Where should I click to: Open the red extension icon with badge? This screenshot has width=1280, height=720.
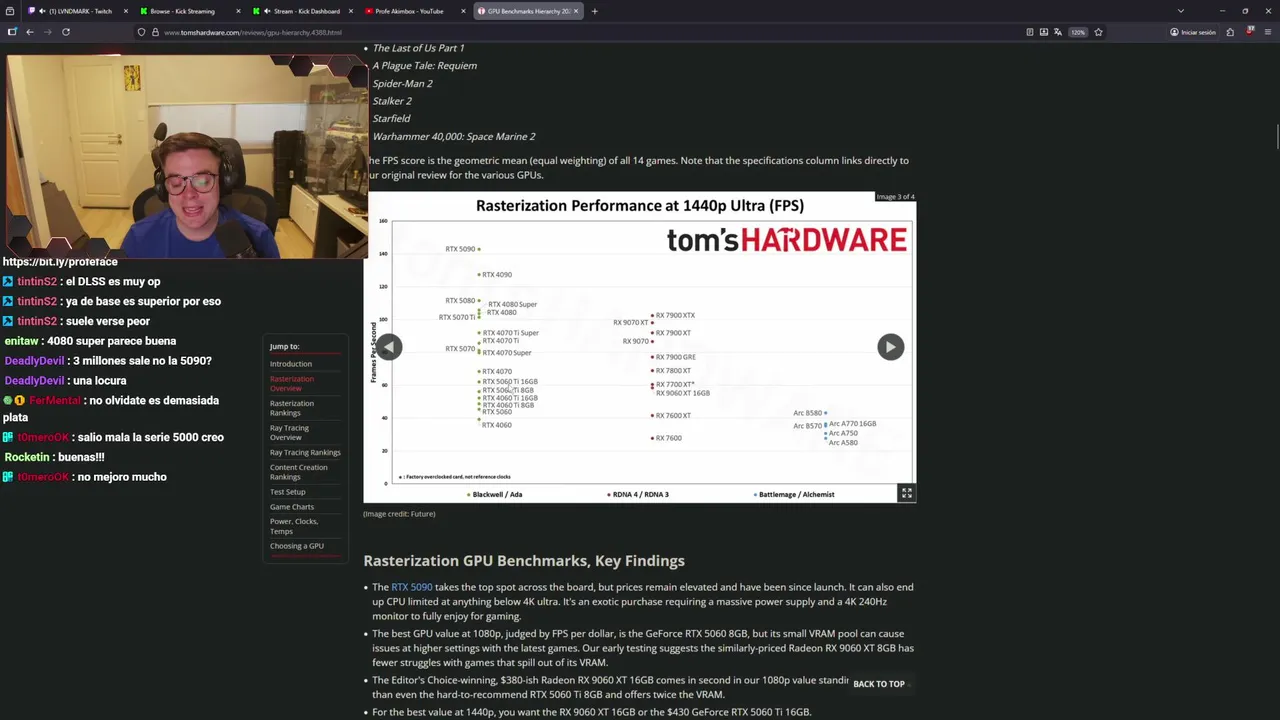(1250, 32)
